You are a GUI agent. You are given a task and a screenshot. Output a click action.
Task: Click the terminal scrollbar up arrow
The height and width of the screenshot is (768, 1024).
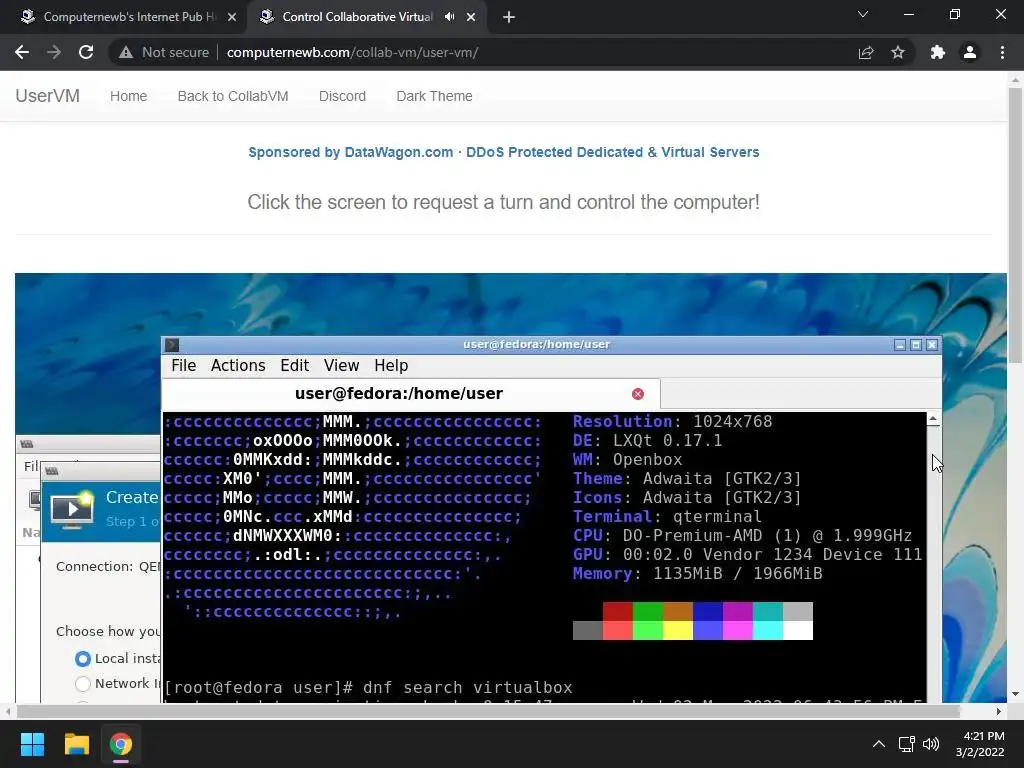point(934,419)
